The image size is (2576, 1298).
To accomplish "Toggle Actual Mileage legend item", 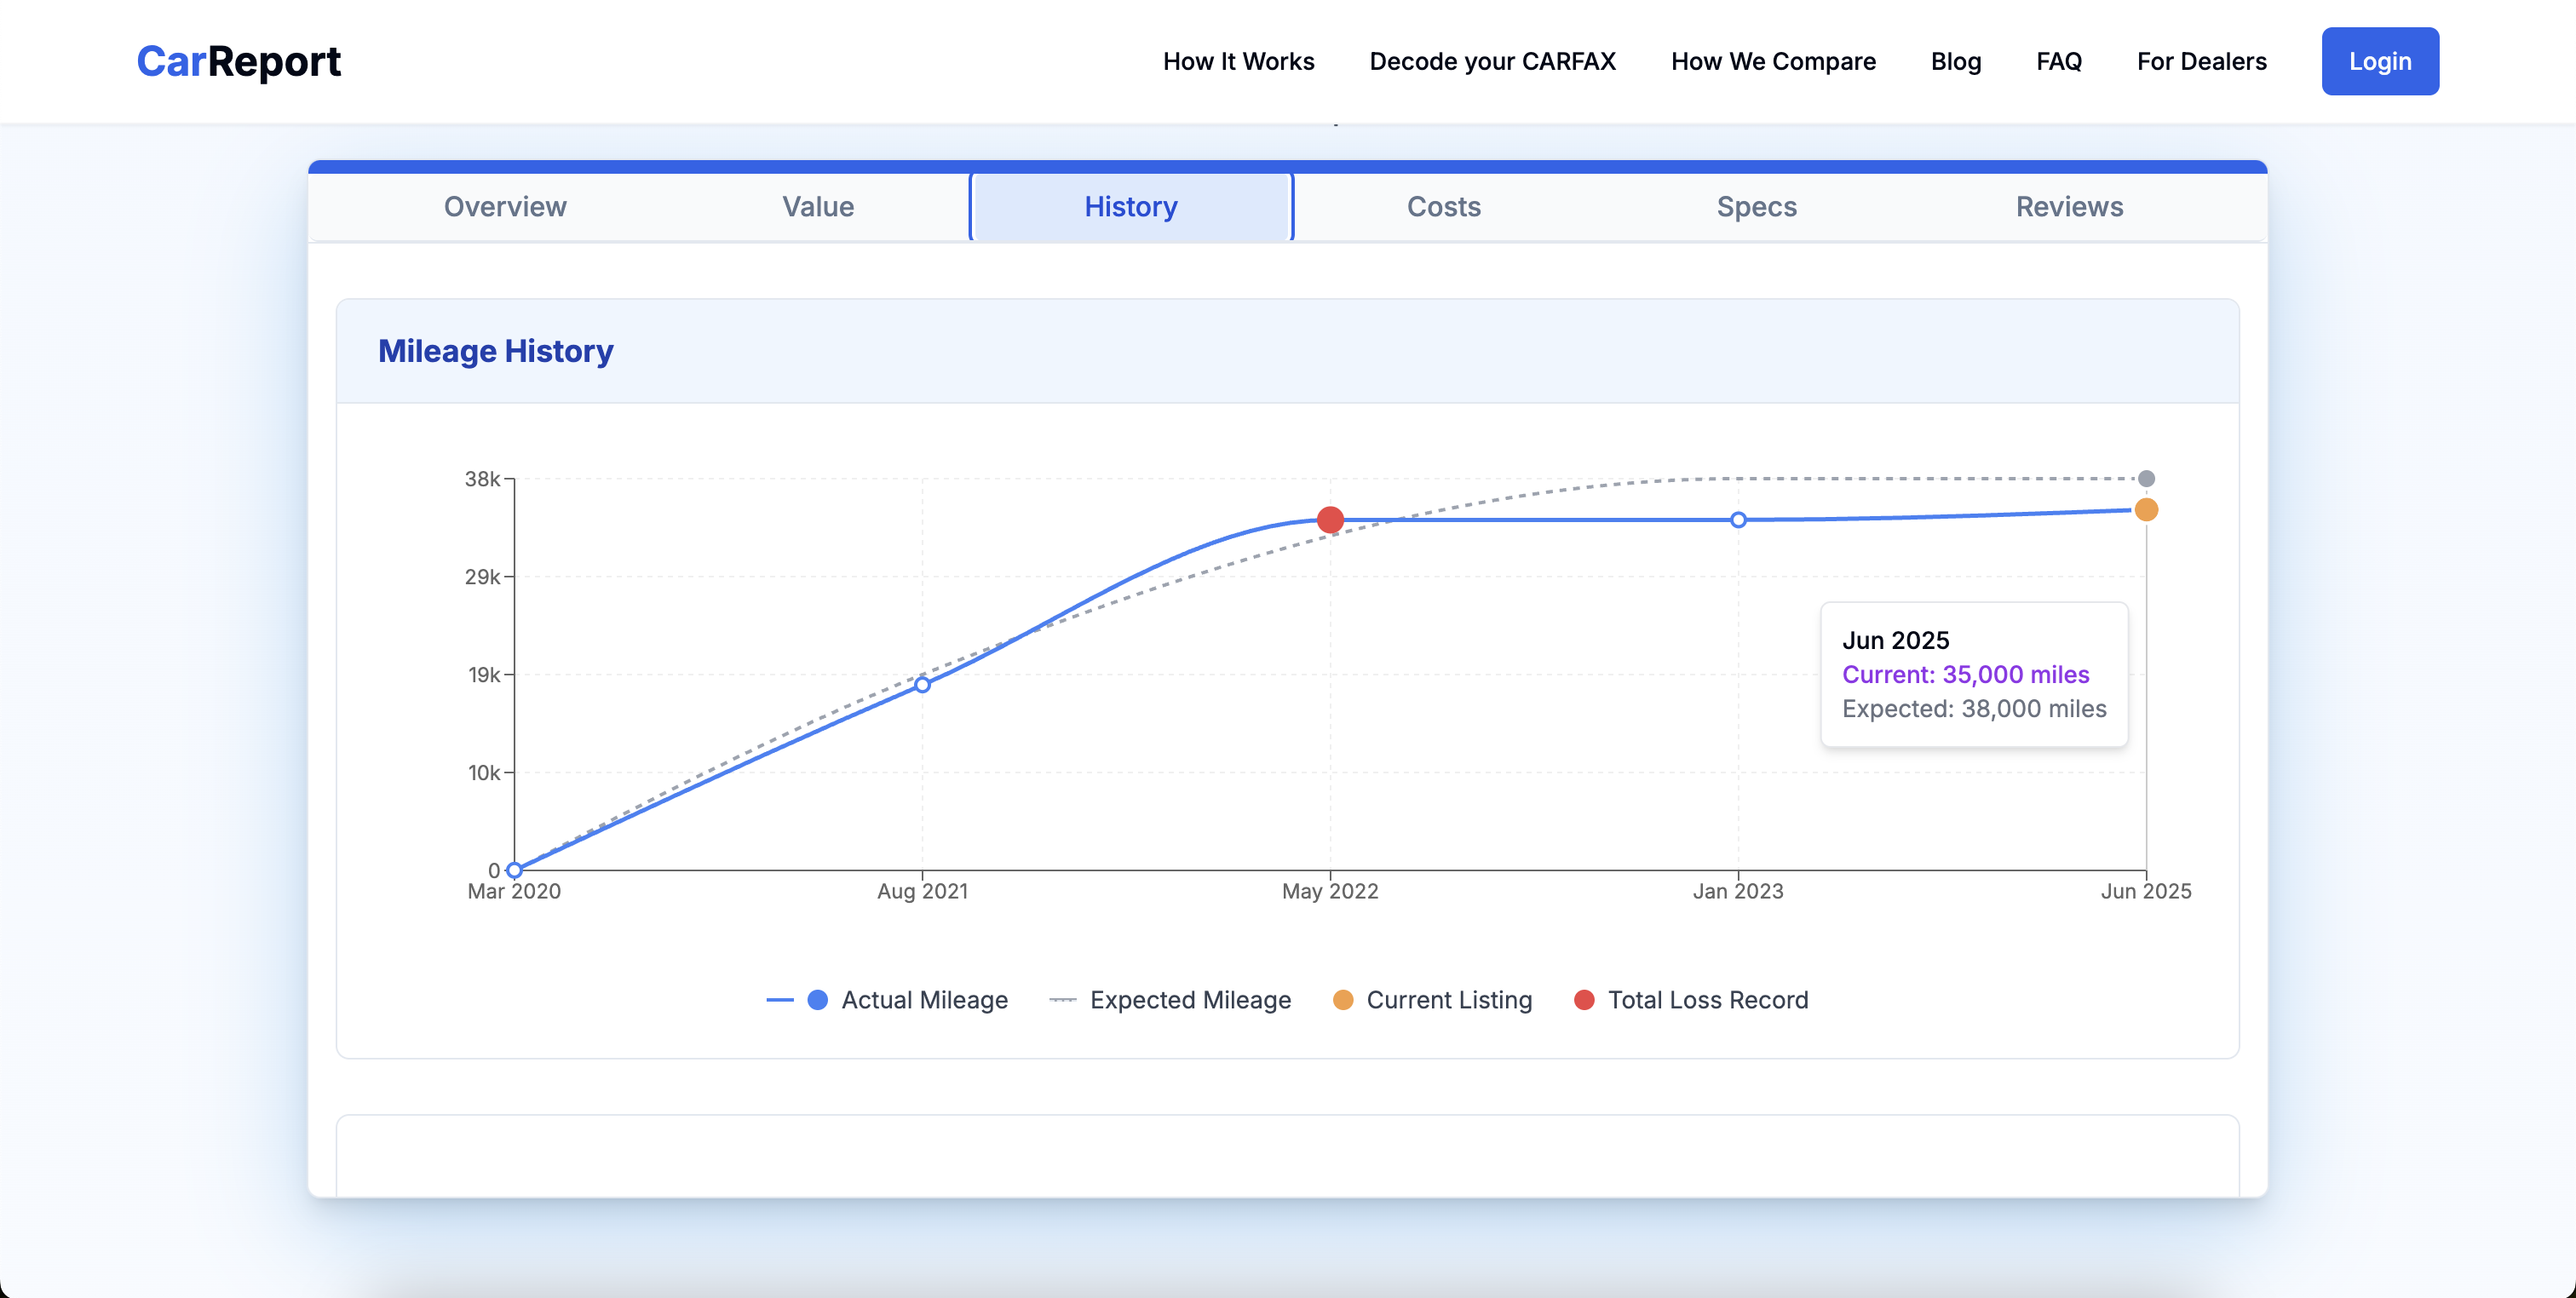I will [x=886, y=1000].
